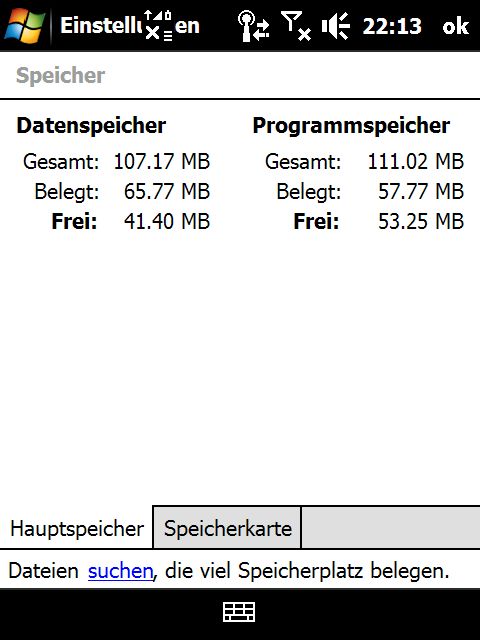Select the Programmspeicher heading
The height and width of the screenshot is (640, 480).
(x=351, y=125)
